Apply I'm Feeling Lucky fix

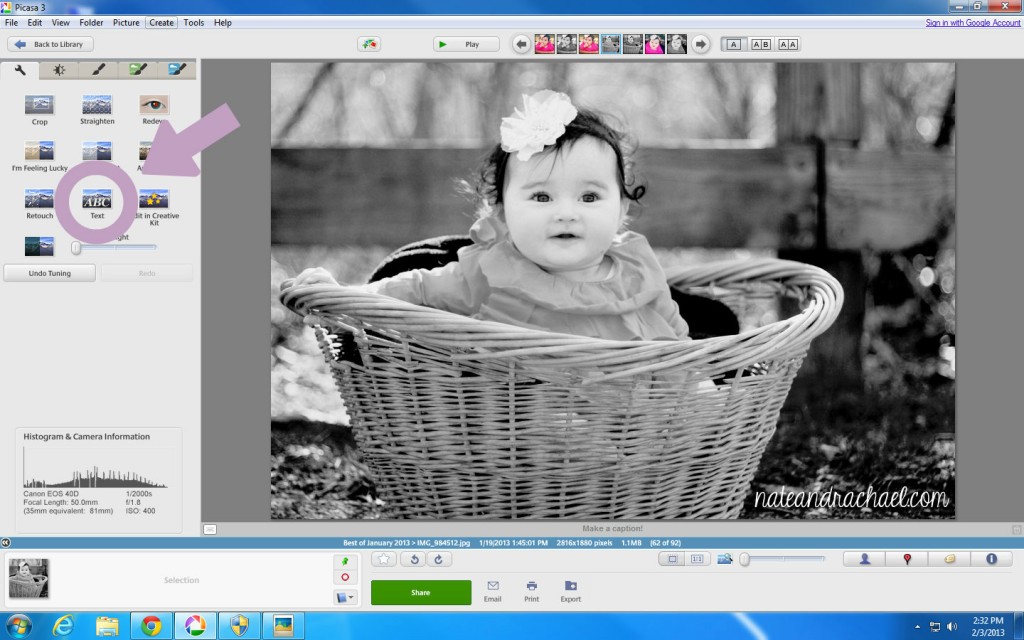(39, 152)
